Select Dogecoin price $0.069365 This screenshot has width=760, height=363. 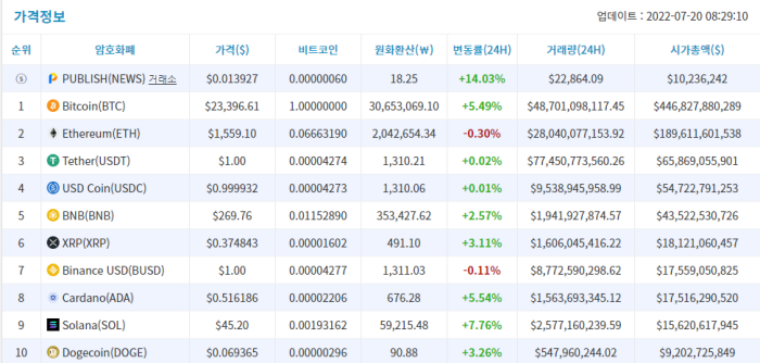[232, 353]
